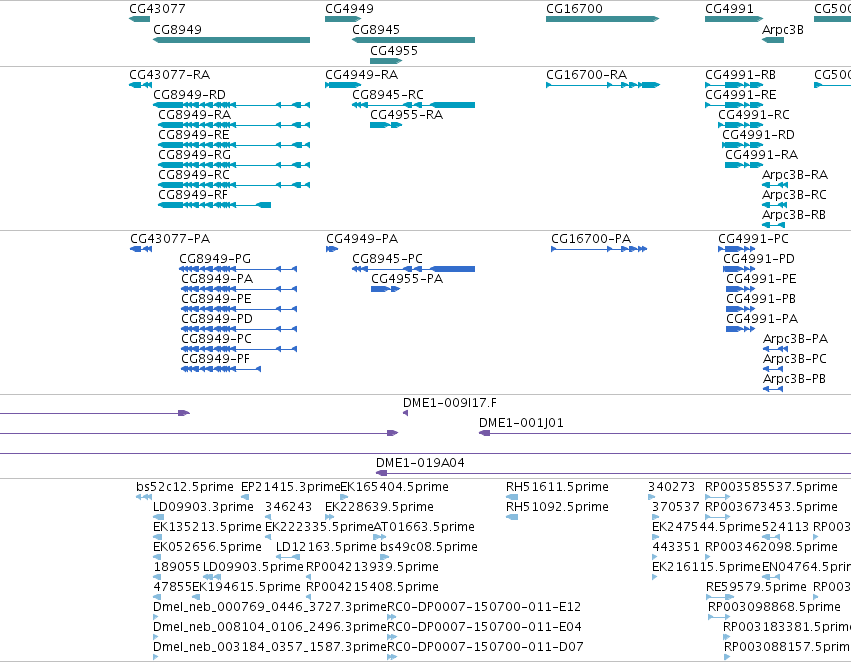Viewport: 851px width, 662px height.
Task: Select transcript CG8949-RC label
Action: 194,175
